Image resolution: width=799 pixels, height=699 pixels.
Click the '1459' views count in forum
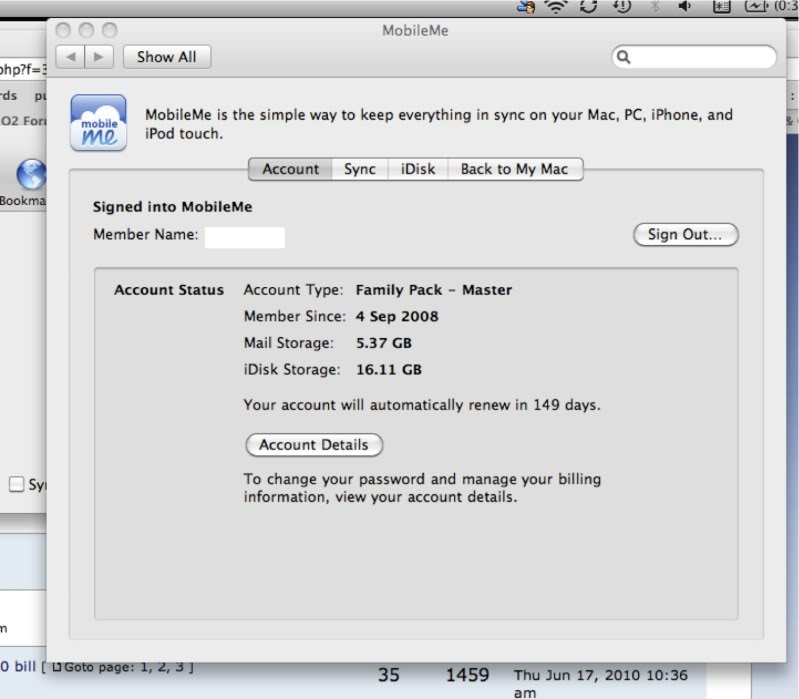pos(467,676)
